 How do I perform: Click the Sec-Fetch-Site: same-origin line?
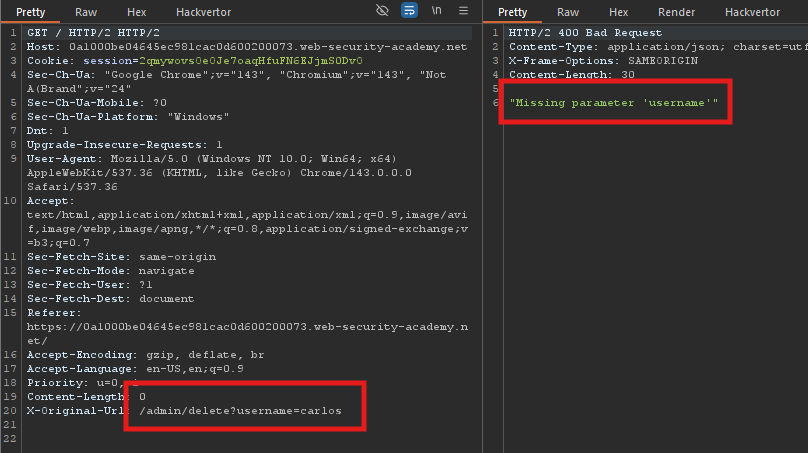(122, 256)
